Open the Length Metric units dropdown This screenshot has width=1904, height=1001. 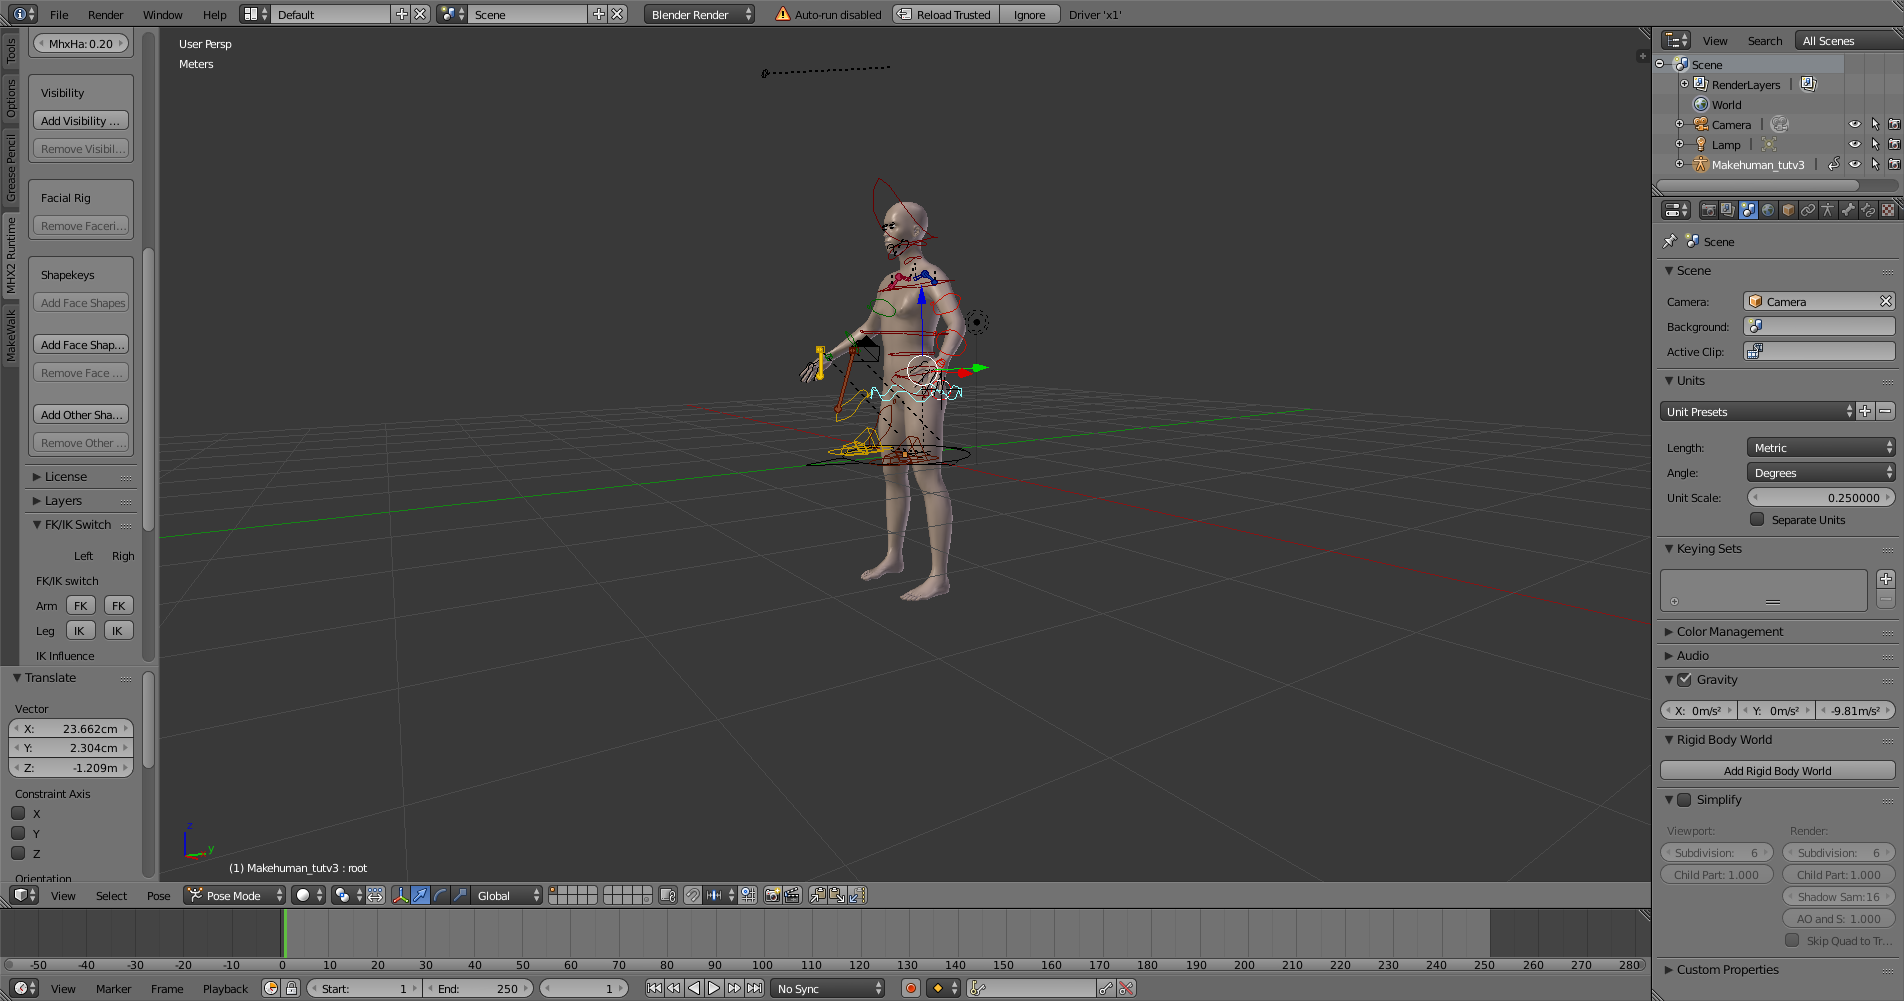coord(1820,447)
